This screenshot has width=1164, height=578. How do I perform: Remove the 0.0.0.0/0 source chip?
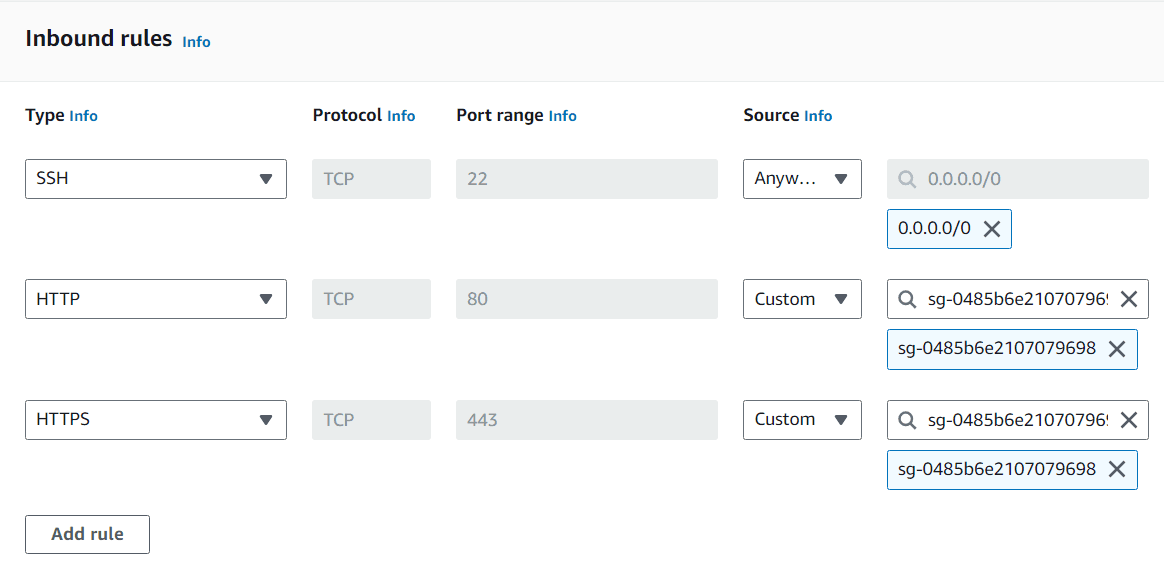(991, 229)
